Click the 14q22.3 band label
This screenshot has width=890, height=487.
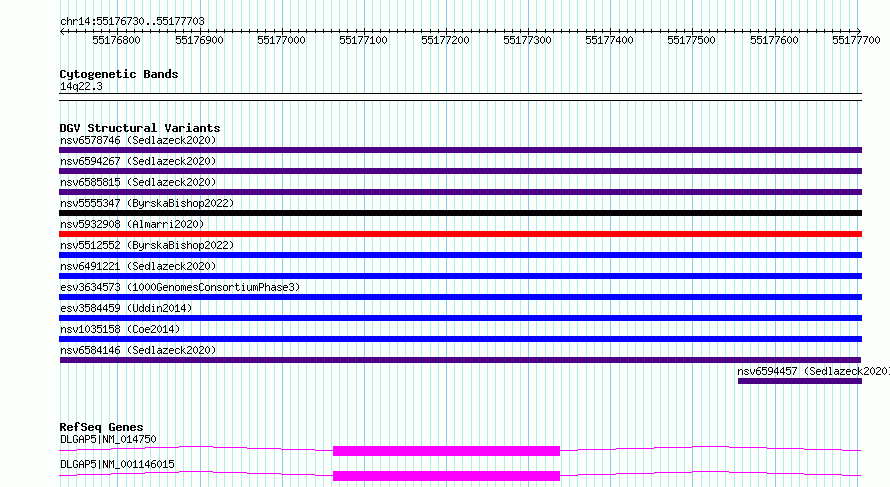click(81, 86)
